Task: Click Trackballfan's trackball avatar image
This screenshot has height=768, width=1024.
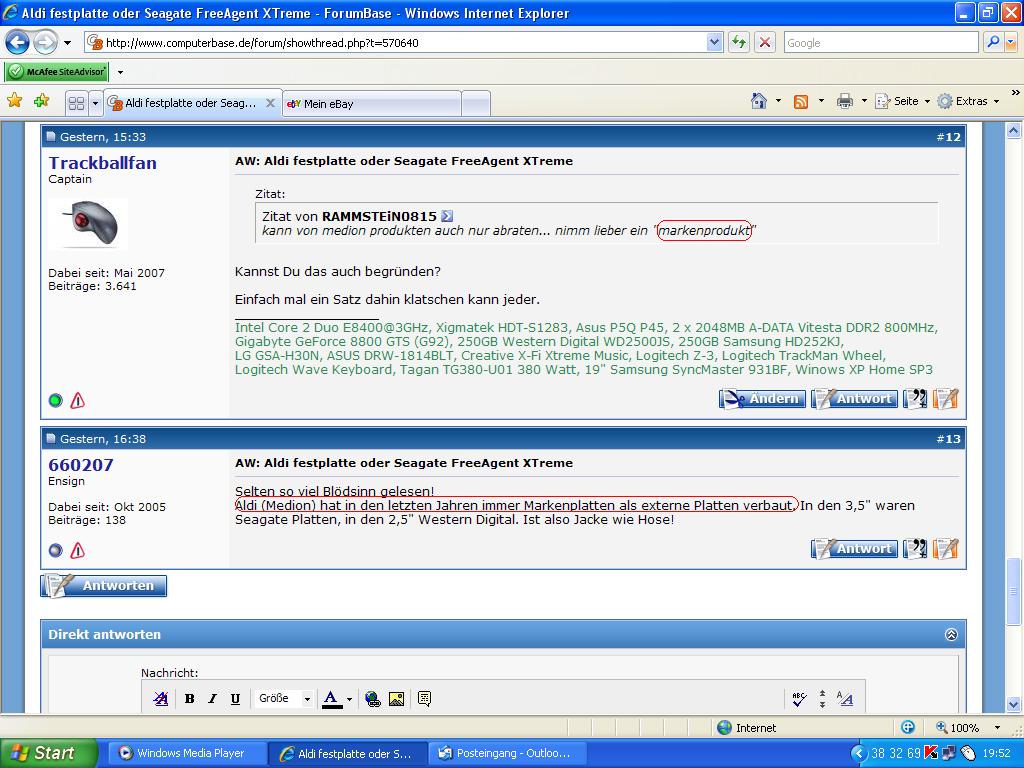Action: 88,223
